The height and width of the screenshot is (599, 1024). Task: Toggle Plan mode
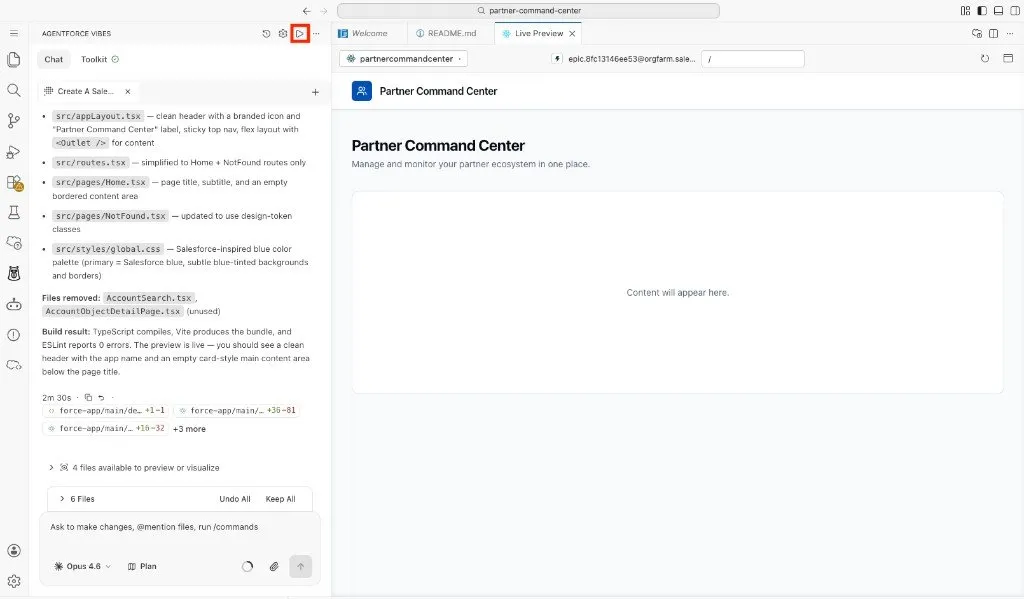click(142, 566)
